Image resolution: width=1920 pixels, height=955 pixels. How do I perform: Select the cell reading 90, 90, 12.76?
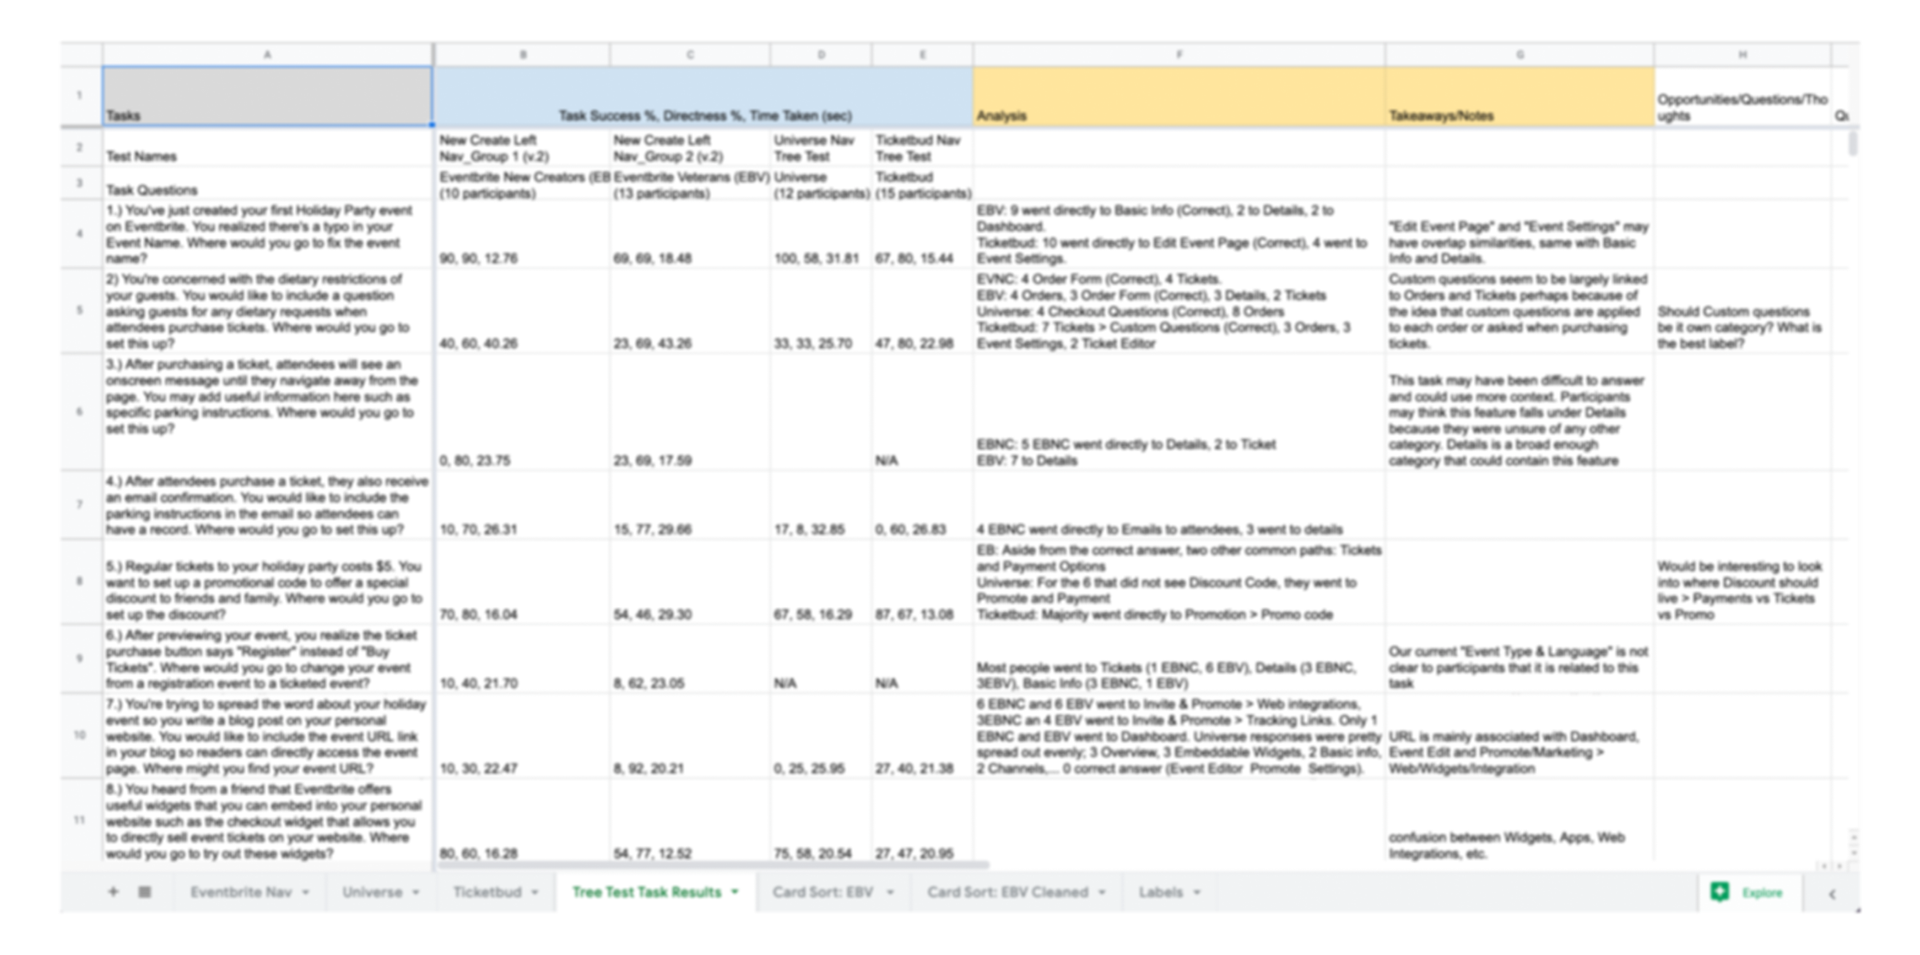coord(522,234)
